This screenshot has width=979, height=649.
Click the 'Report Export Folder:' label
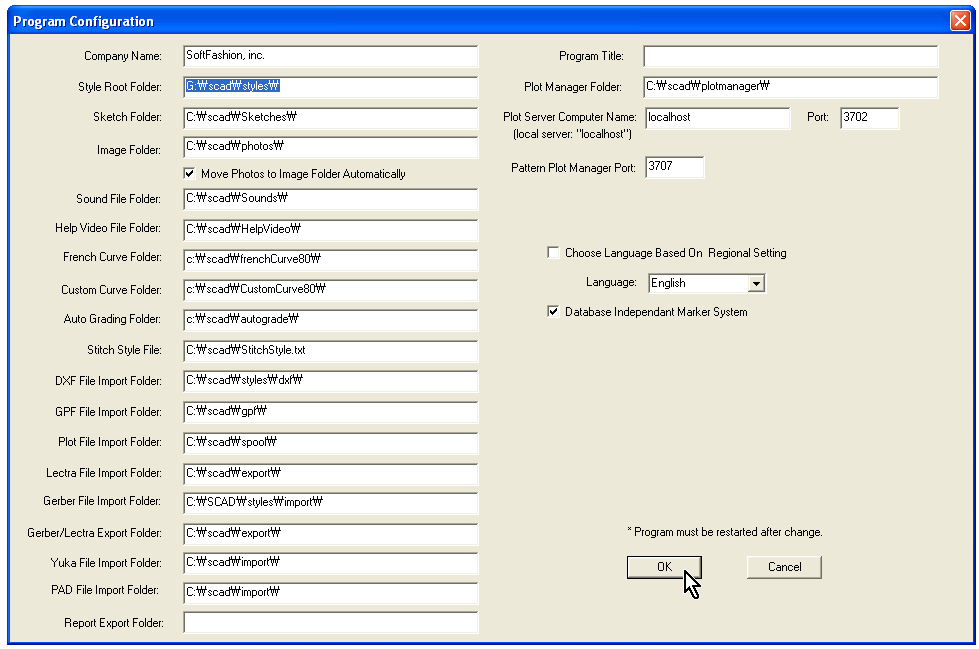click(x=114, y=623)
